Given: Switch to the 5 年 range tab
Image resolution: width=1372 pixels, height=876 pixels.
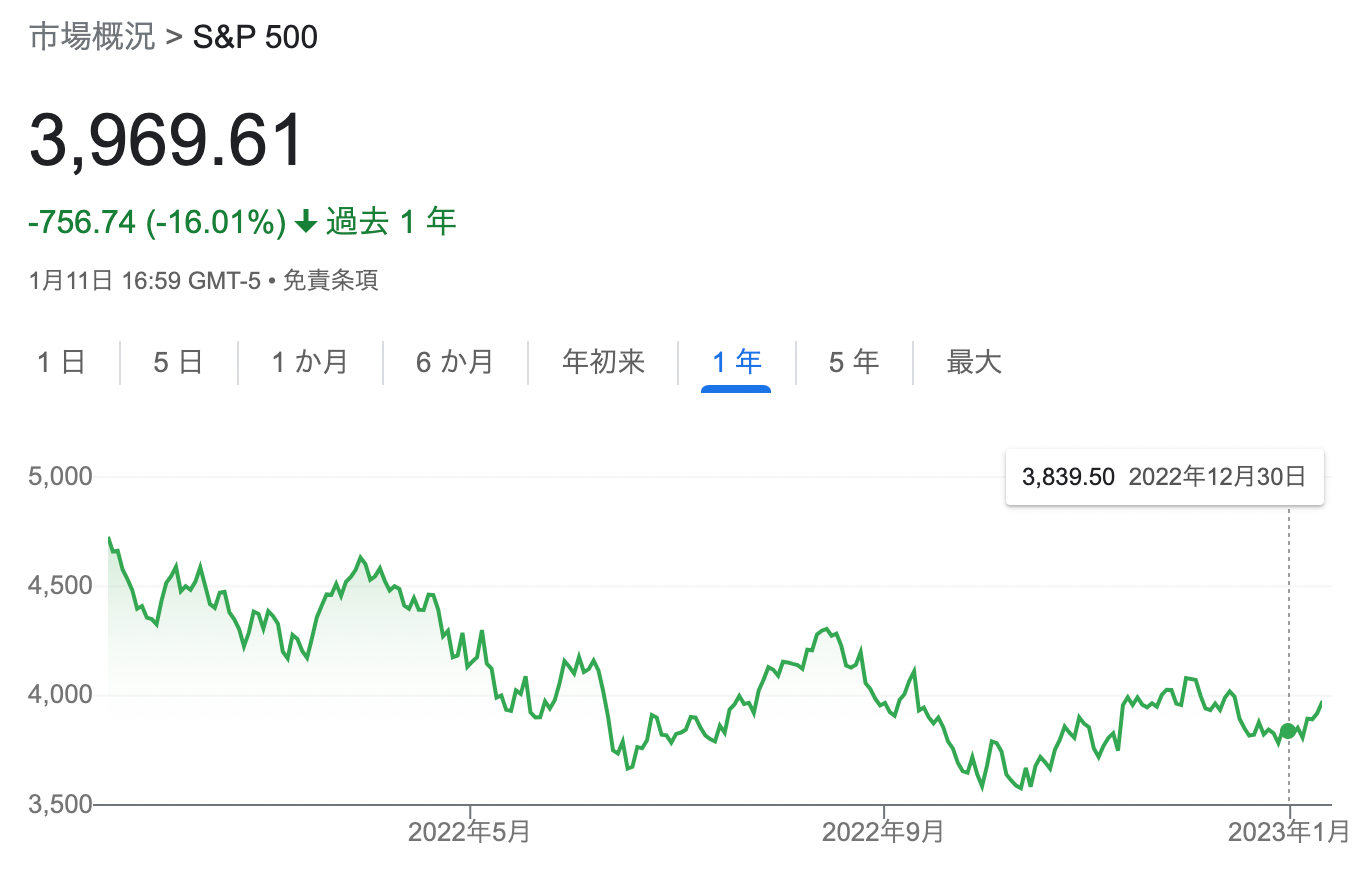Looking at the screenshot, I should pos(854,361).
